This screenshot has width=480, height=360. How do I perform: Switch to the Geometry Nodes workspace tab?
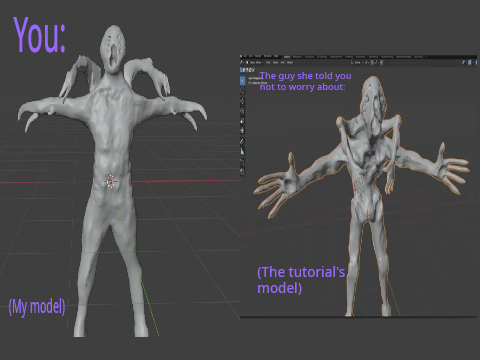coord(404,57)
